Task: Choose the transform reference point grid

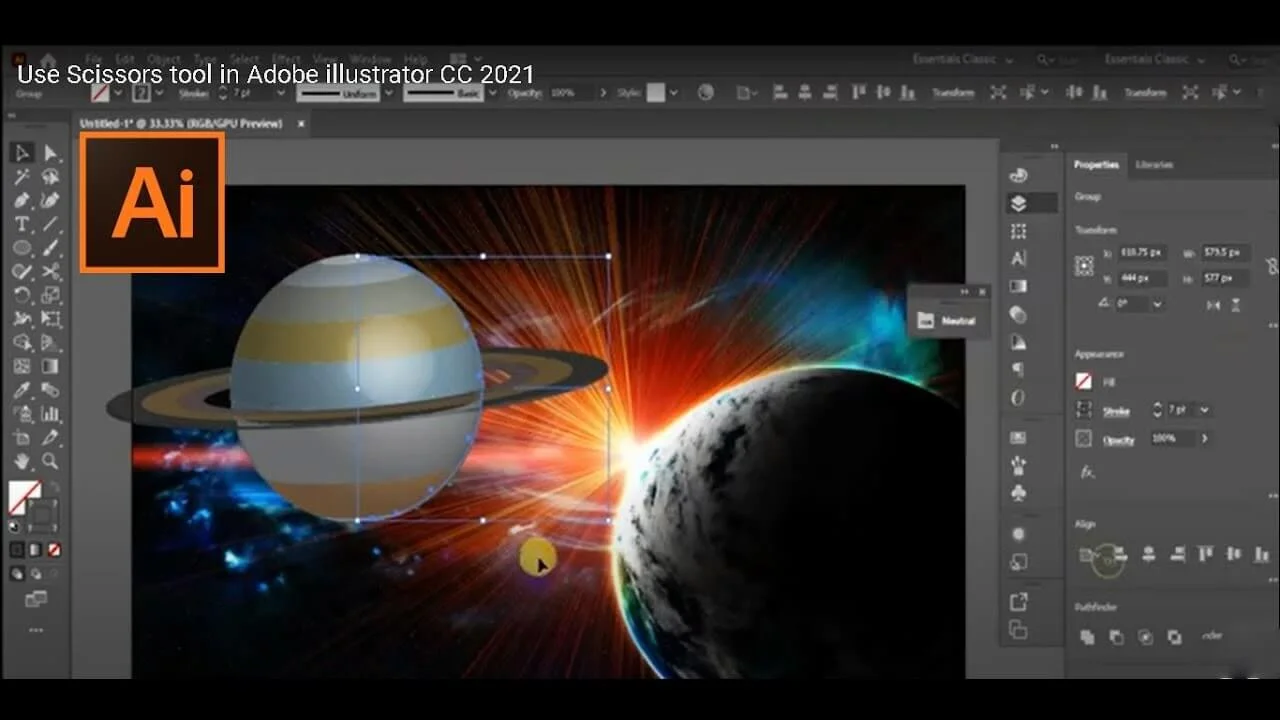Action: tap(1084, 266)
